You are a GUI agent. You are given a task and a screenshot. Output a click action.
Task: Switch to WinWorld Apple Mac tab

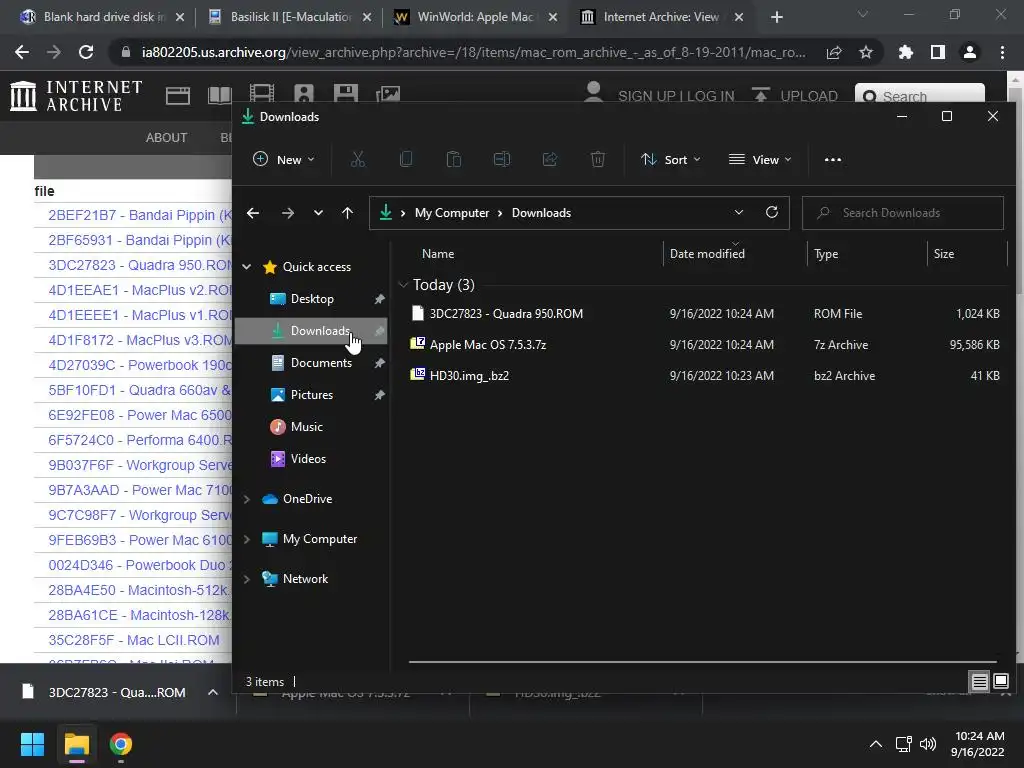point(475,17)
